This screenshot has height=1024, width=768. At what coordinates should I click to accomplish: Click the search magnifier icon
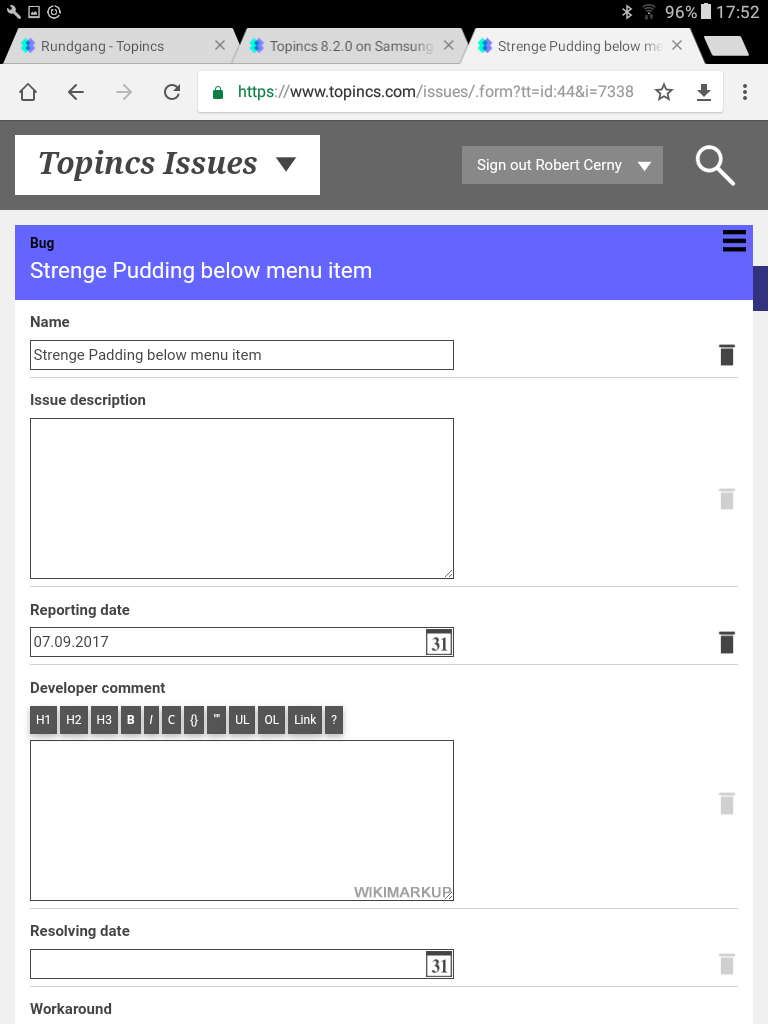715,166
